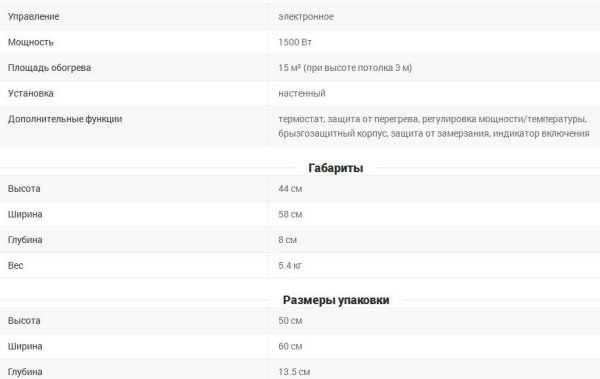Click the Габариты section heading
Screen dimensions: 600x379
336,168
